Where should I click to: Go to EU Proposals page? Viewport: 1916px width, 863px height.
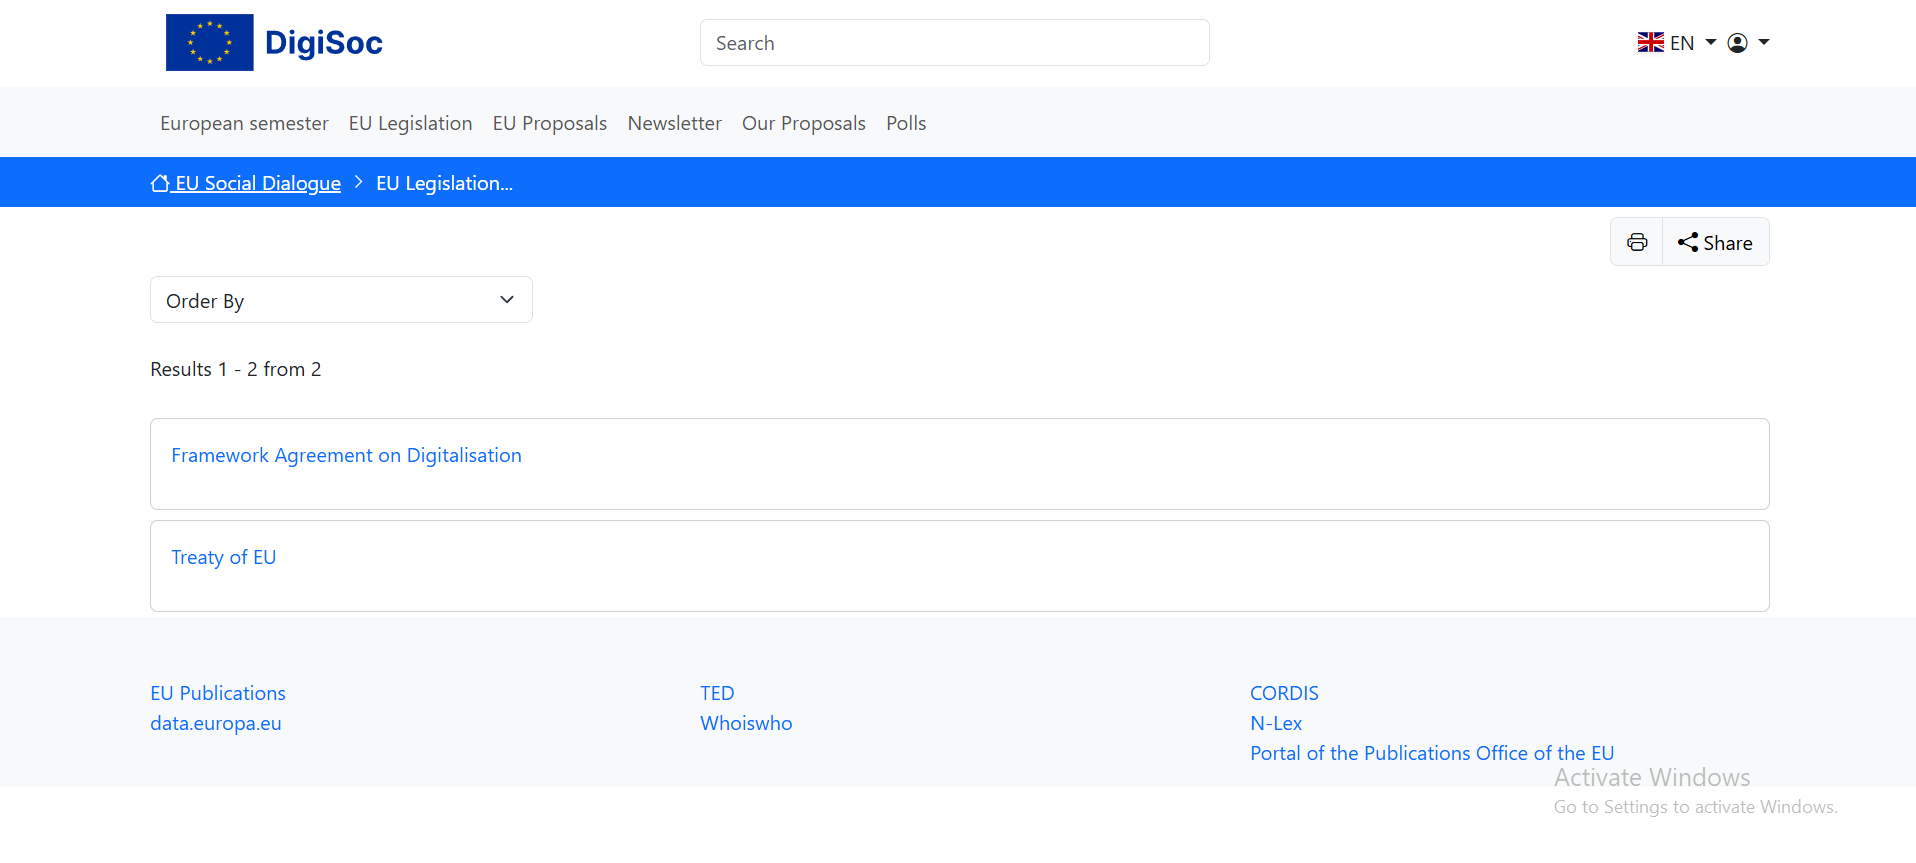coord(549,123)
